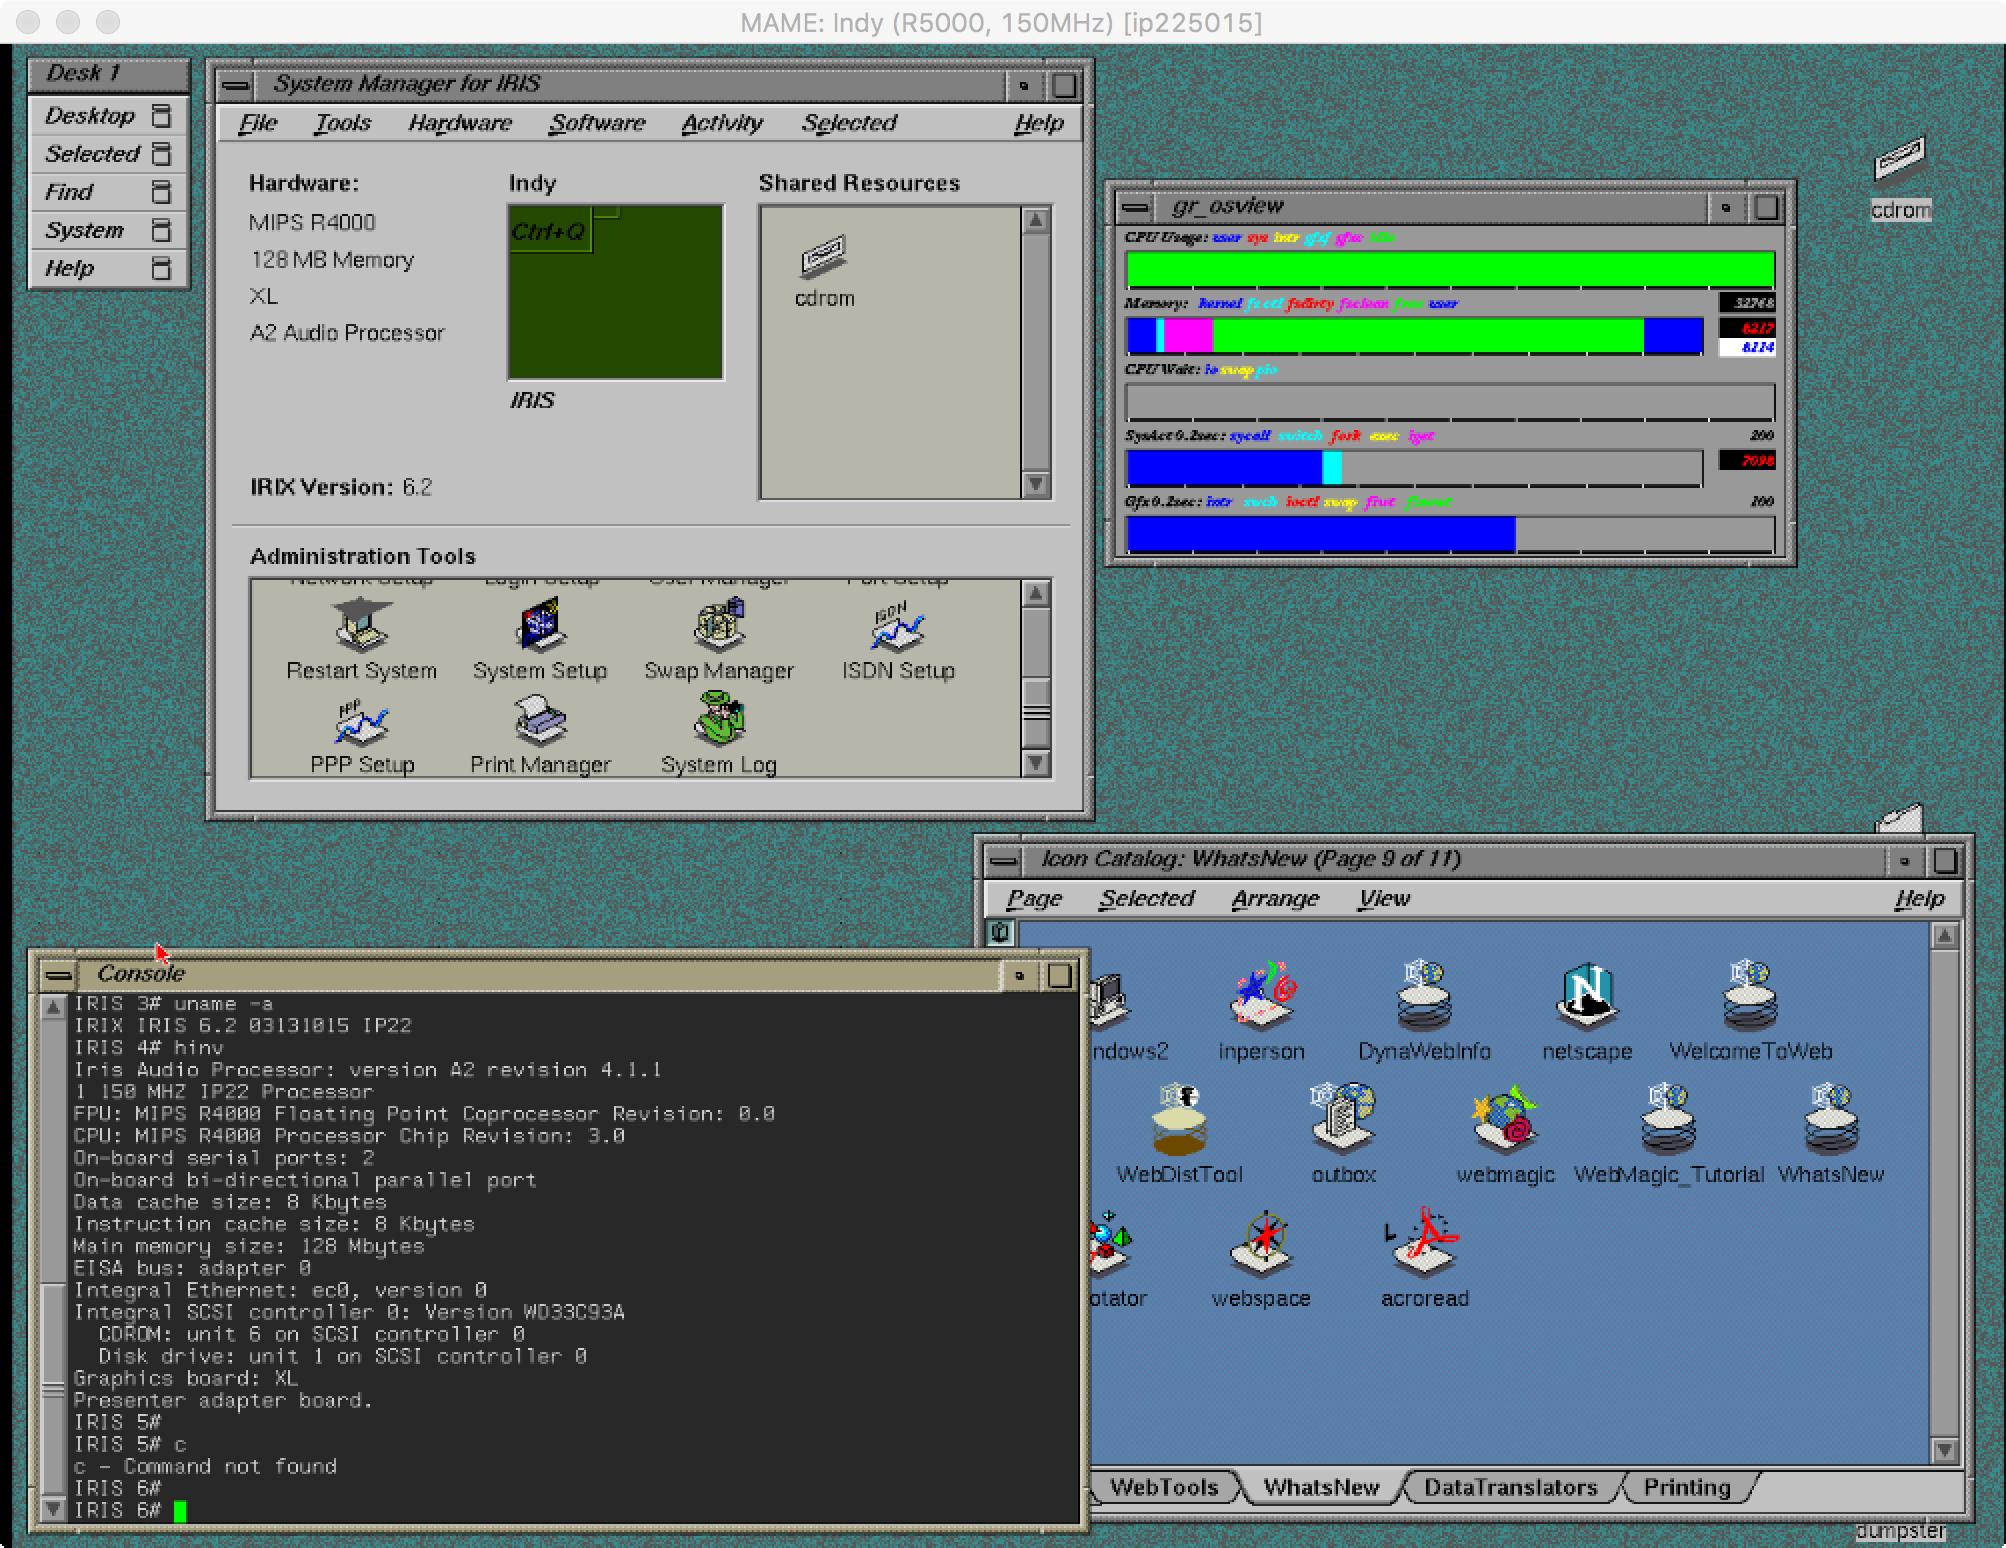Open gr_osview window menu button

pos(1135,207)
